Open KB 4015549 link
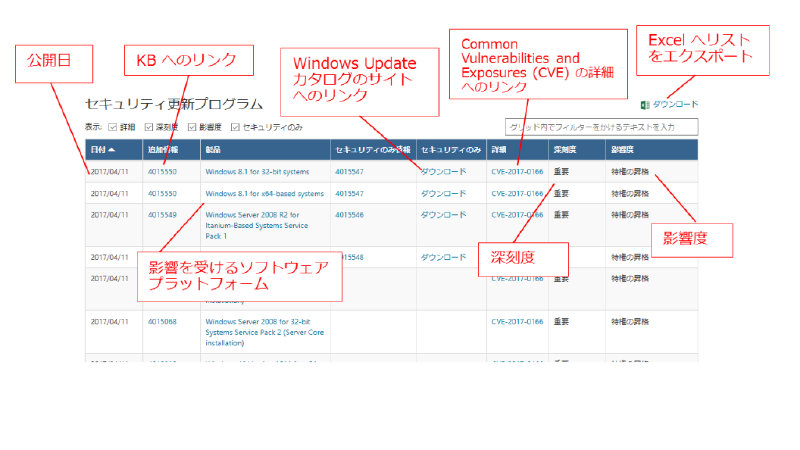800x450 pixels. pyautogui.click(x=162, y=214)
